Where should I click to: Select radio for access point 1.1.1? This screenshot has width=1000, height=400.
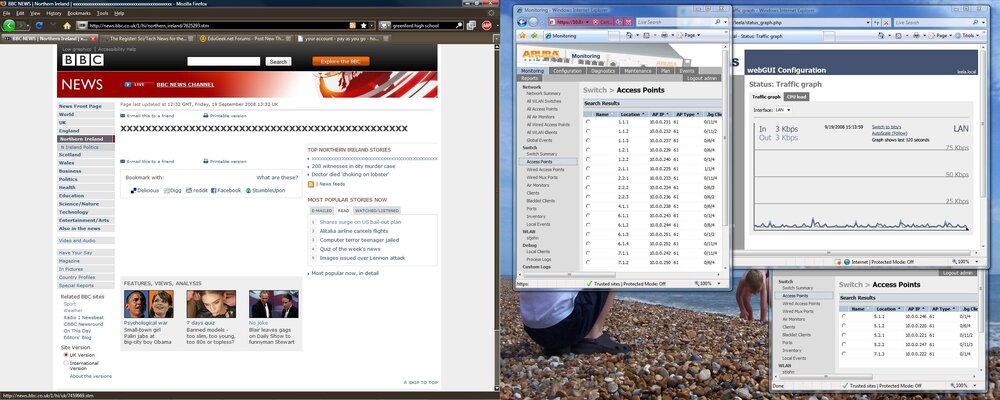click(587, 122)
